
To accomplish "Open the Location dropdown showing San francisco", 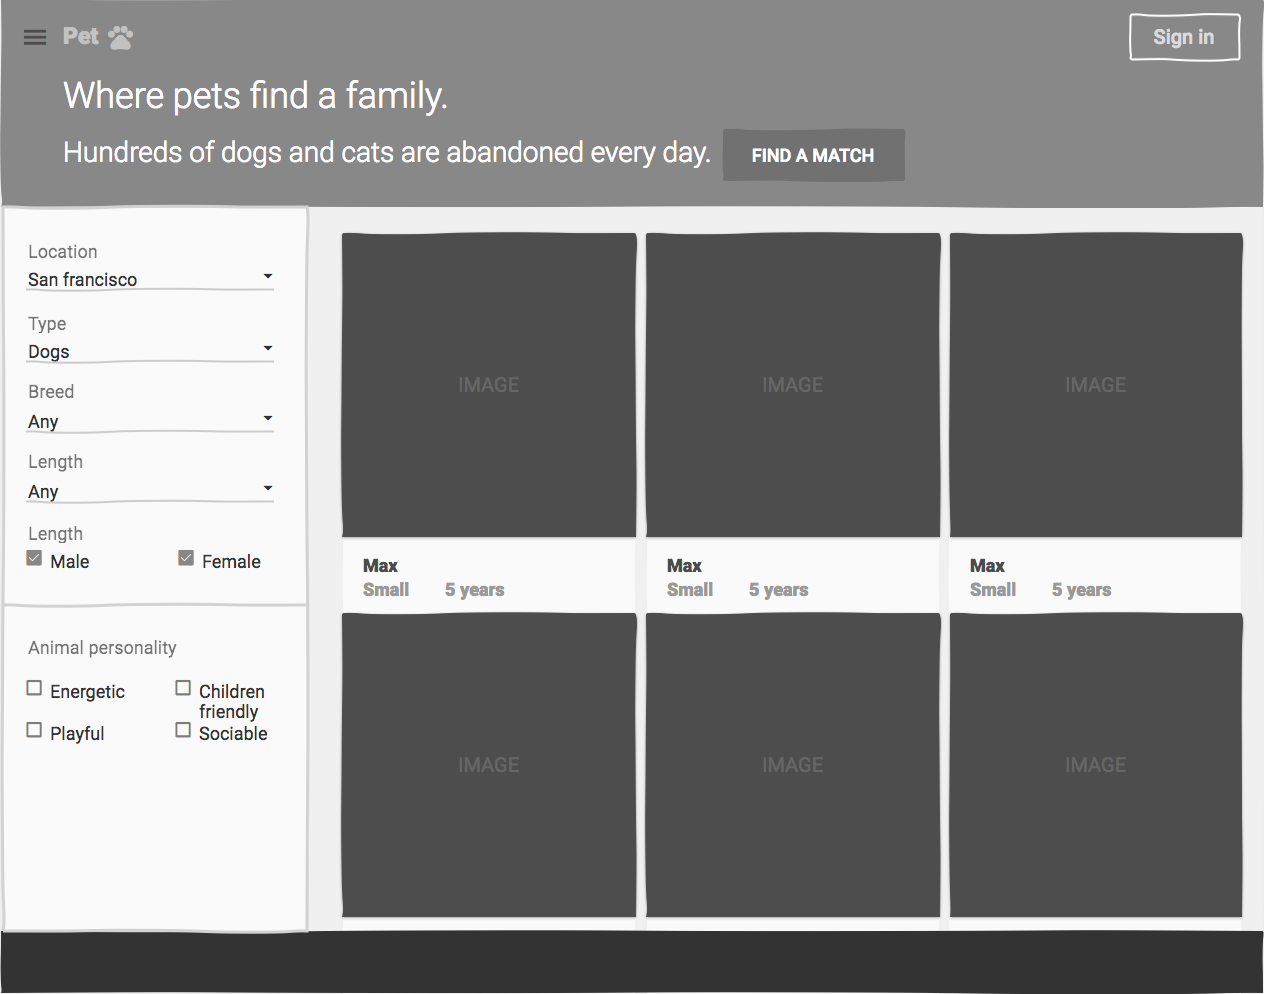I will 150,279.
